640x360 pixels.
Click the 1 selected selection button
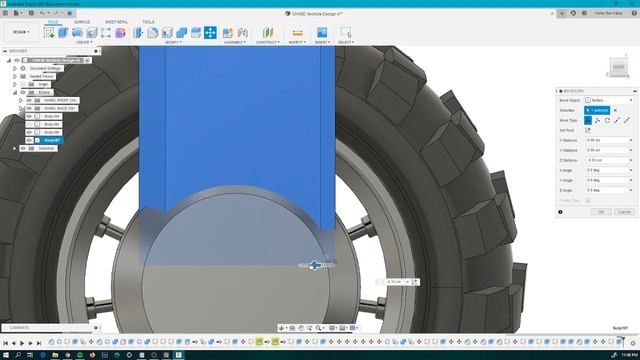[597, 110]
